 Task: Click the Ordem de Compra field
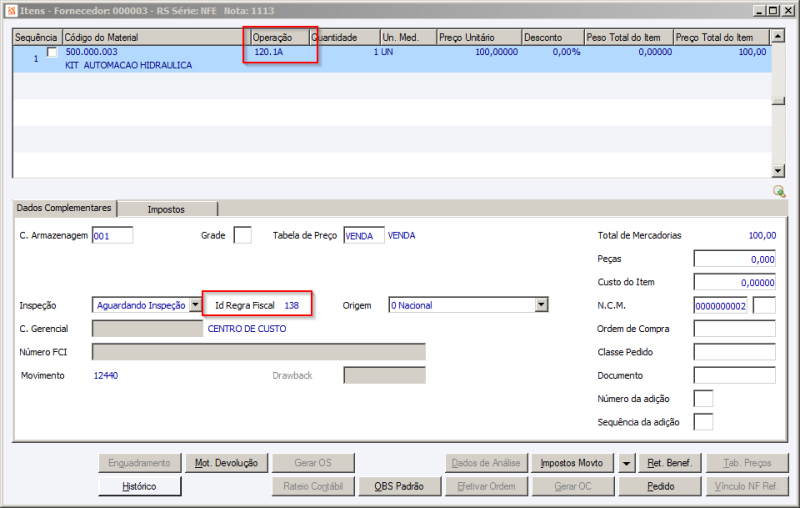(x=734, y=328)
